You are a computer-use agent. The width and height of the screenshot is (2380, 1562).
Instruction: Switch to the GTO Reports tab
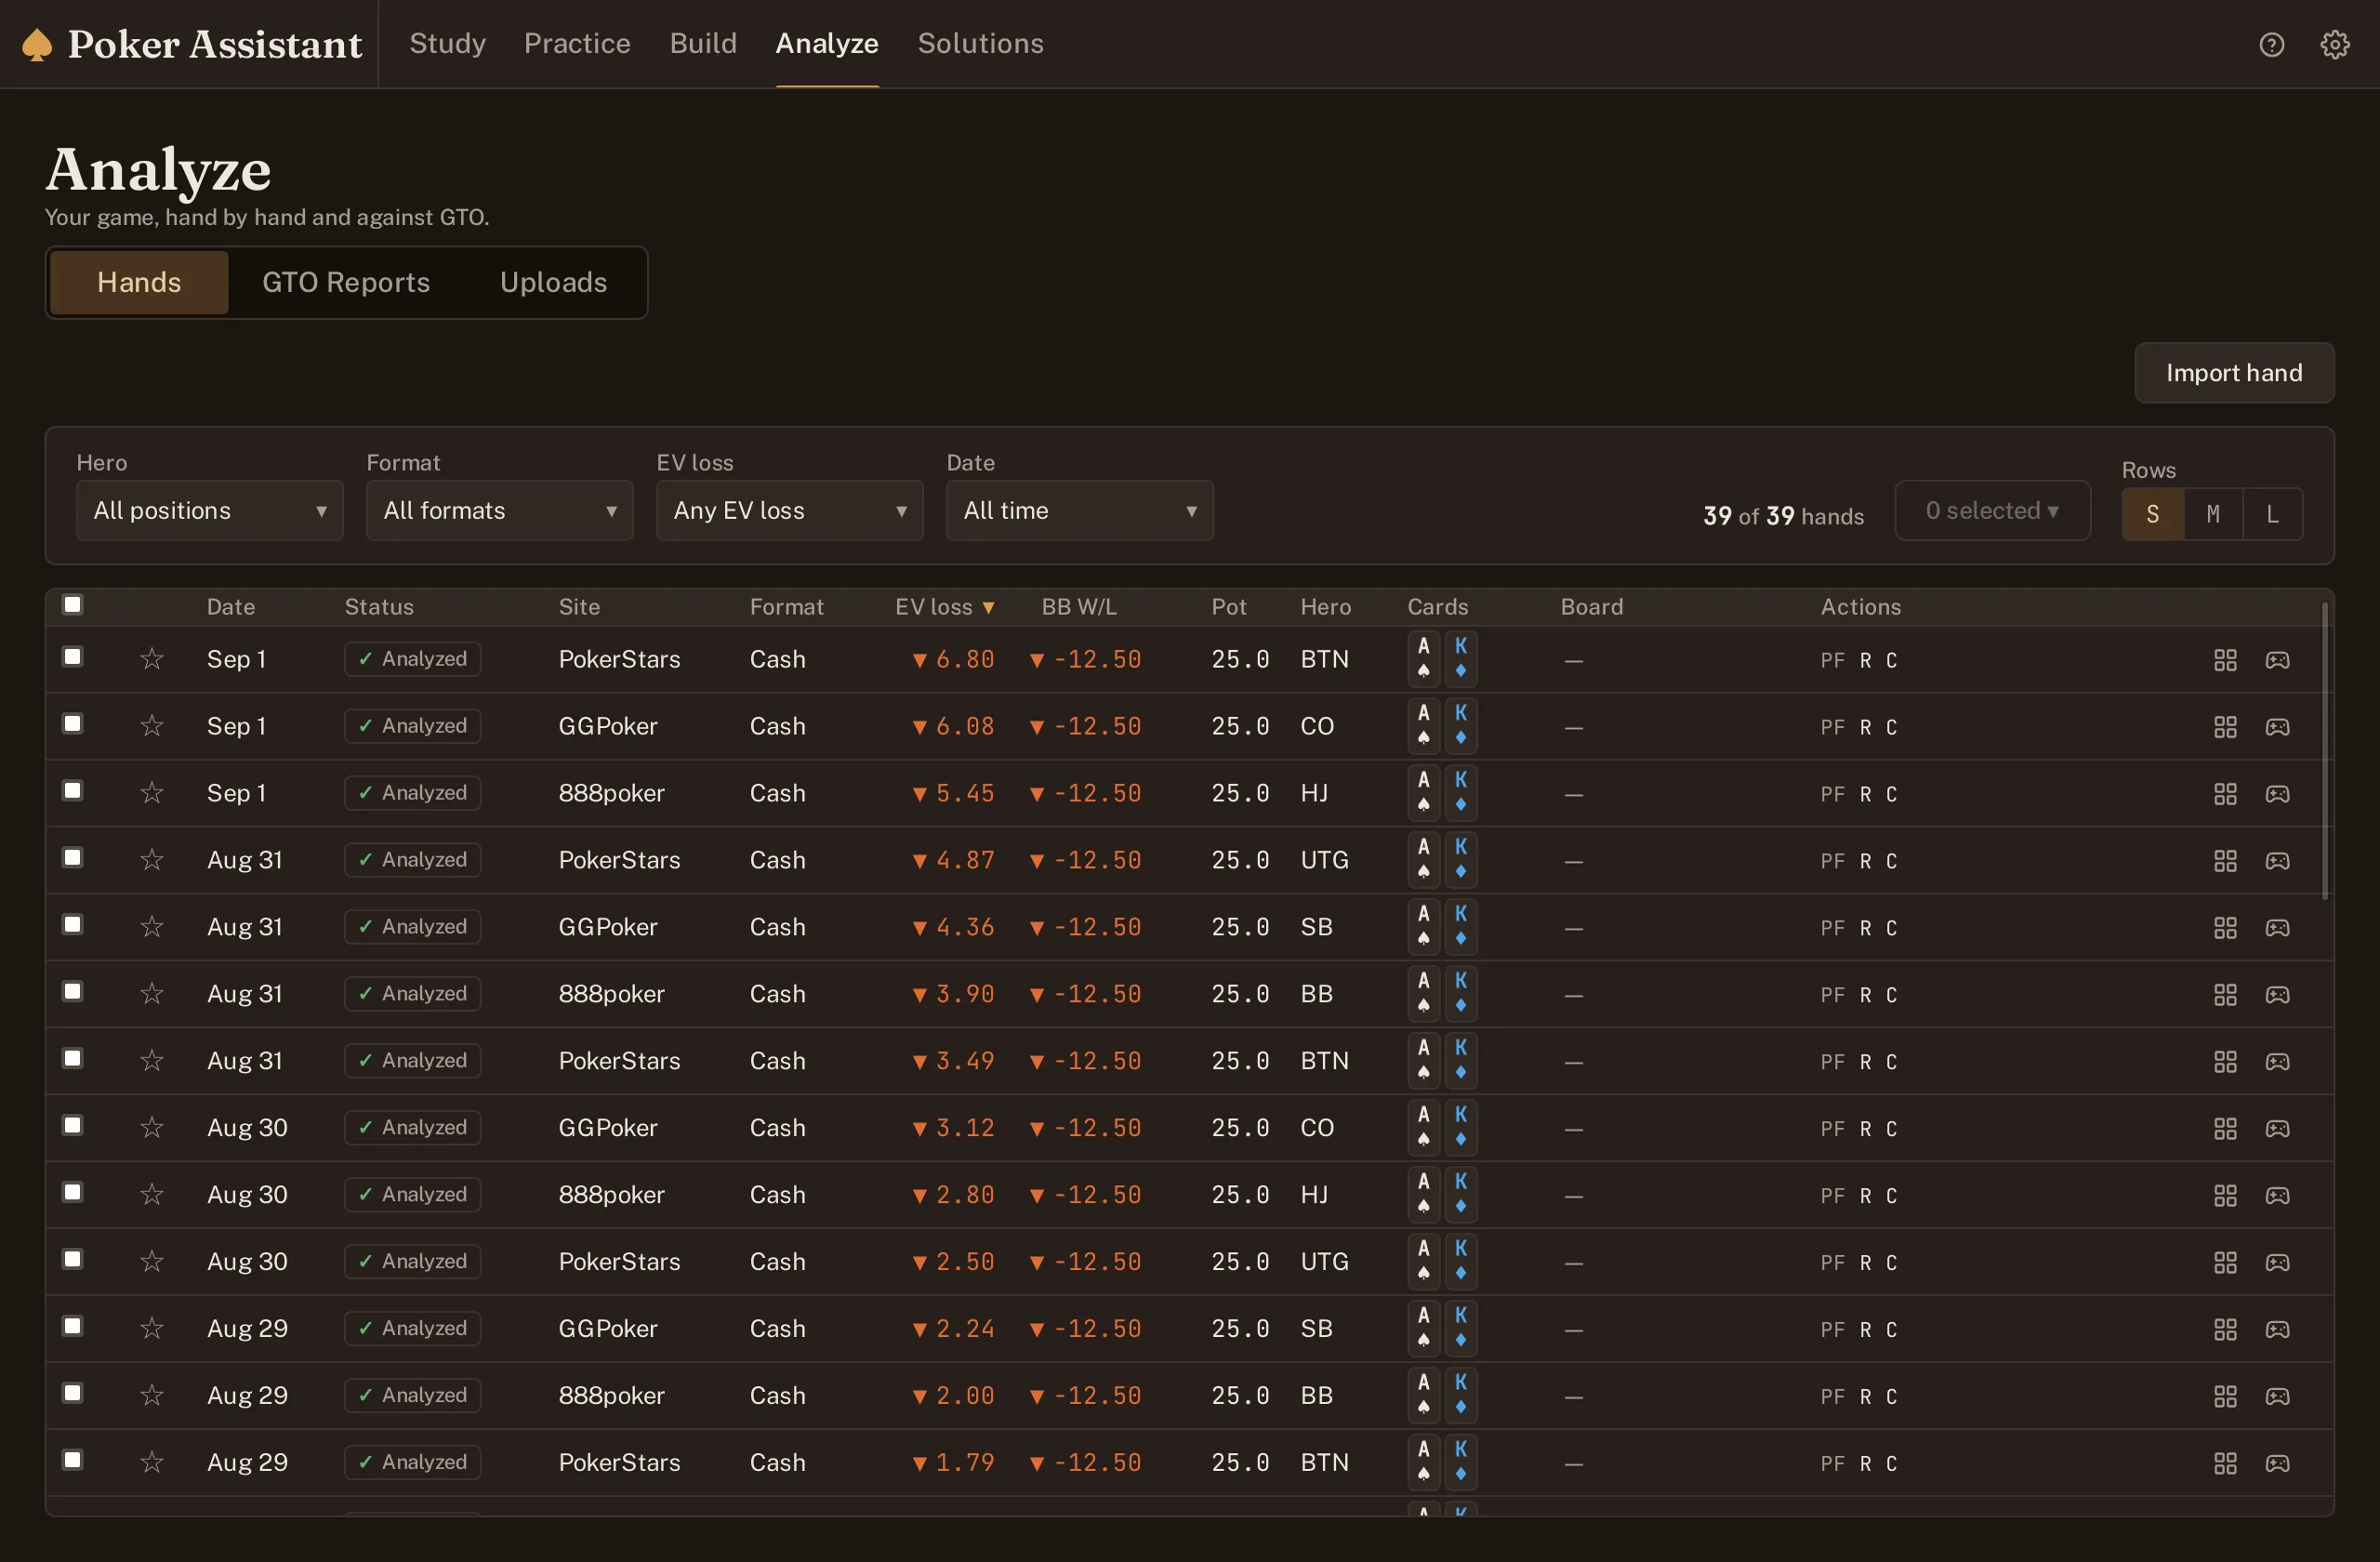click(x=346, y=283)
